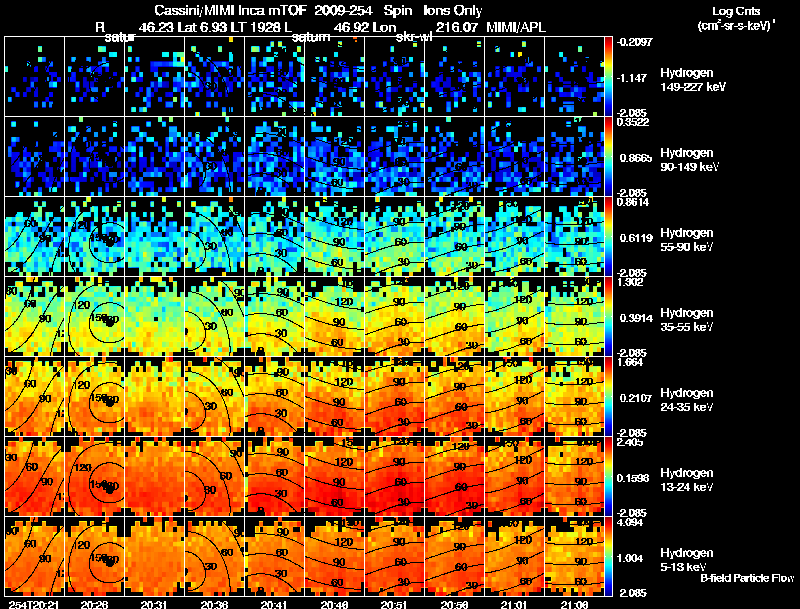Image resolution: width=800 pixels, height=609 pixels.
Task: Click Saturn marker in 20:26 24-35 keV panel
Action: 109,401
